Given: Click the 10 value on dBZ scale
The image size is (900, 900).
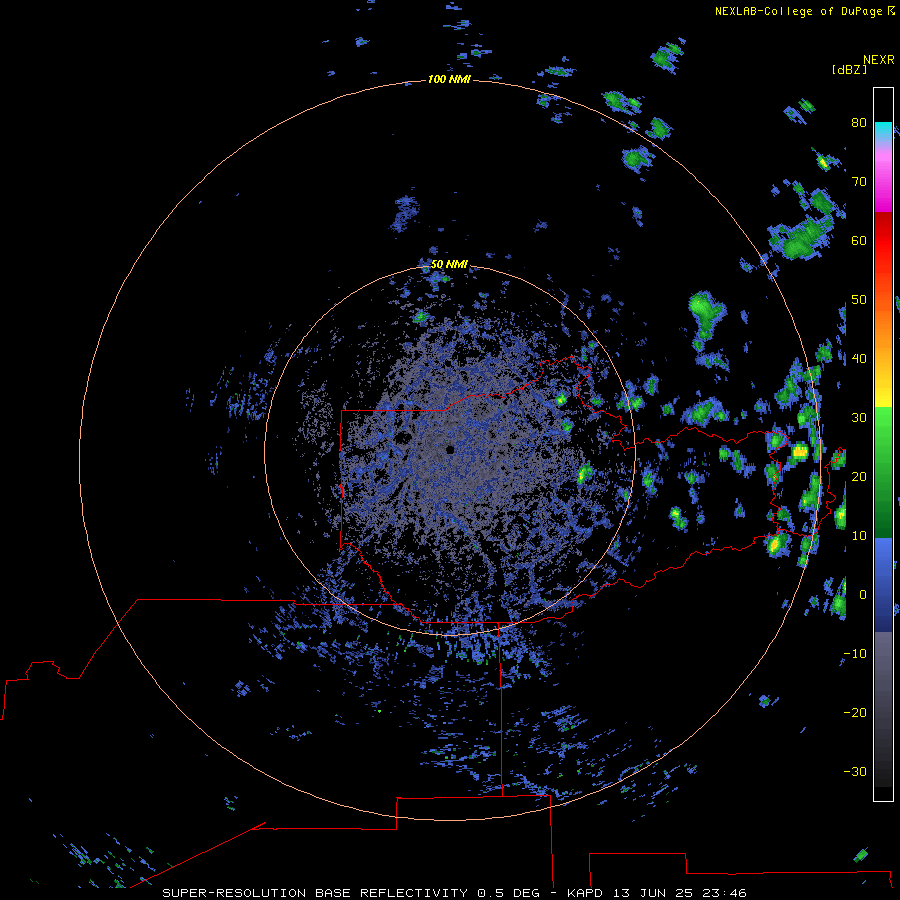Looking at the screenshot, I should [x=859, y=536].
